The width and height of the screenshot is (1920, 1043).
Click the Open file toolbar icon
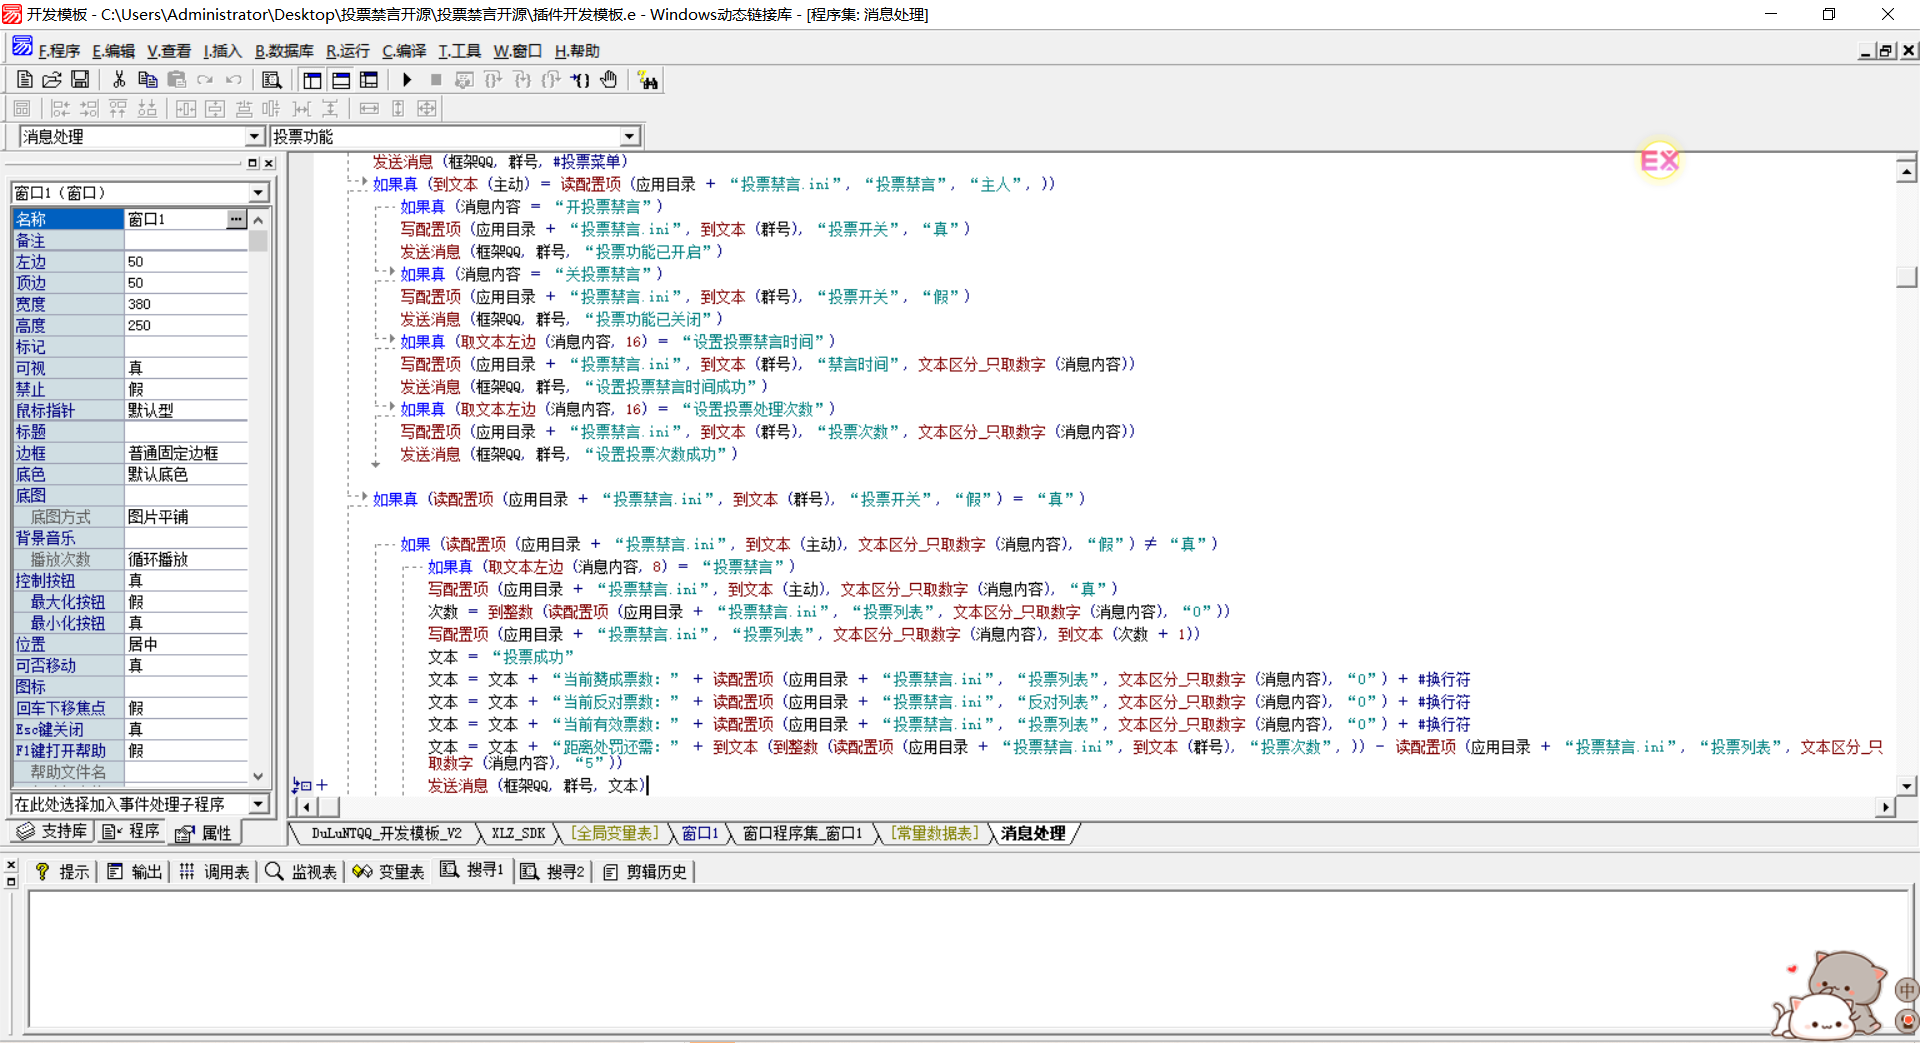[x=52, y=80]
